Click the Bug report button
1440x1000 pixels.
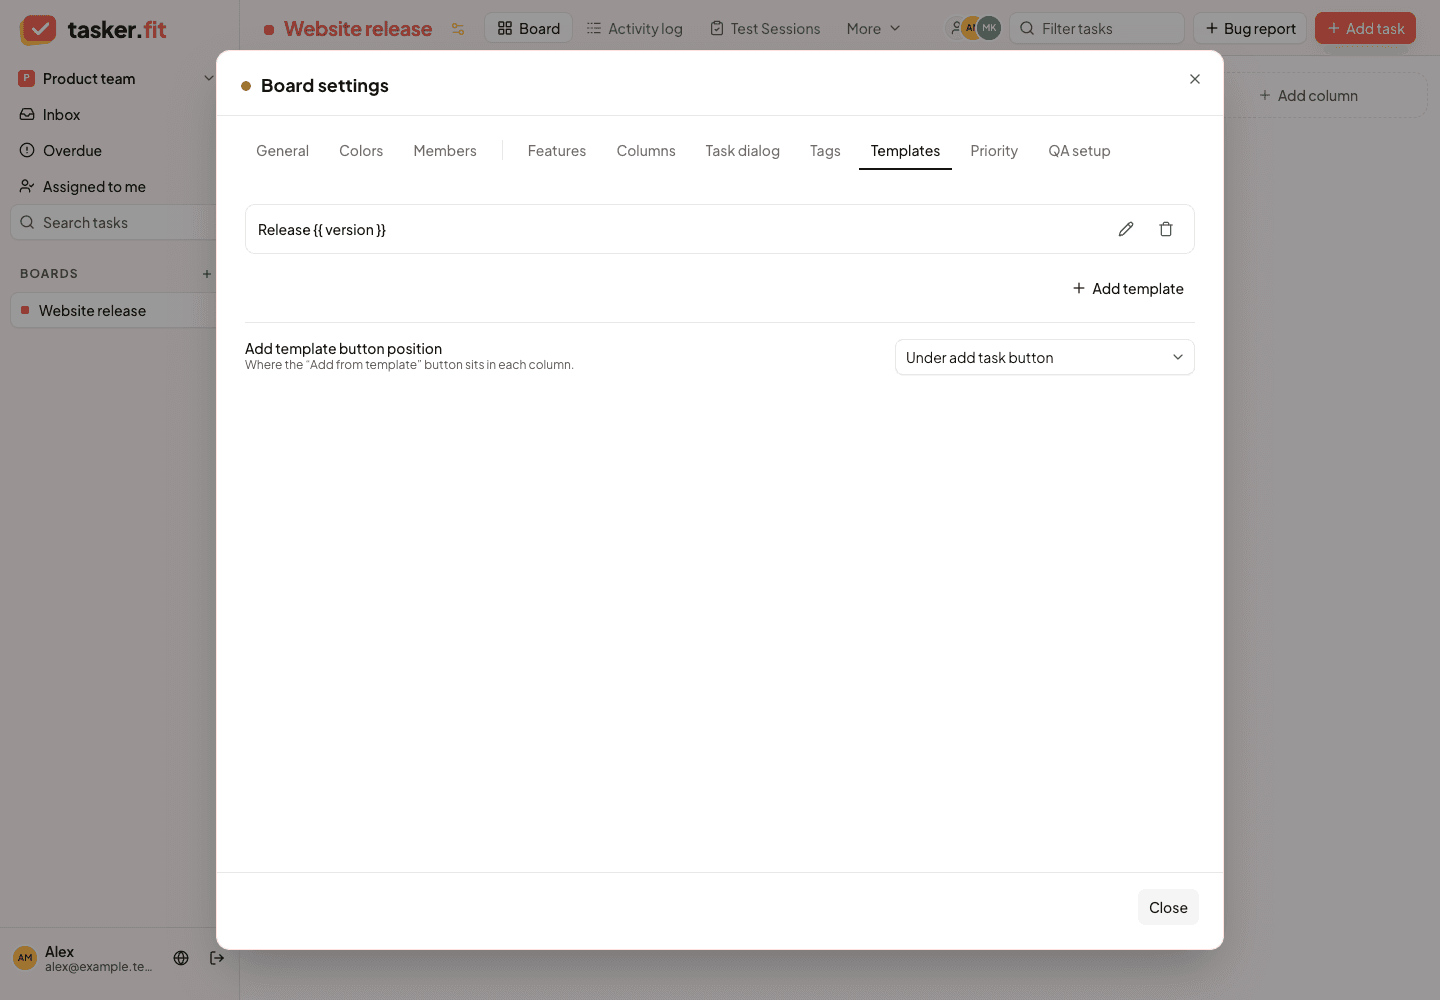tap(1250, 29)
